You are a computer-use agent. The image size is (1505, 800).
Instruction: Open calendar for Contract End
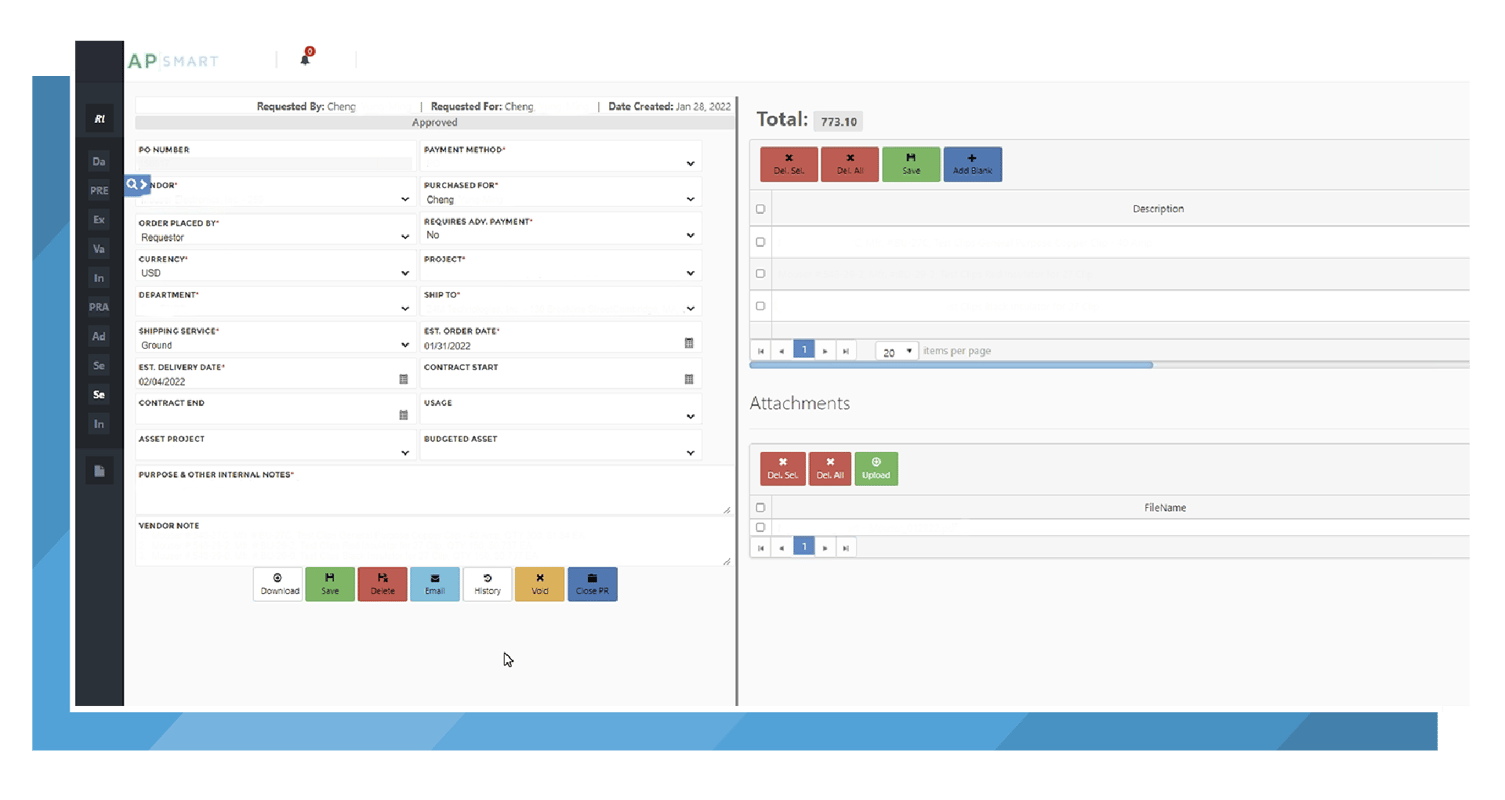click(403, 415)
